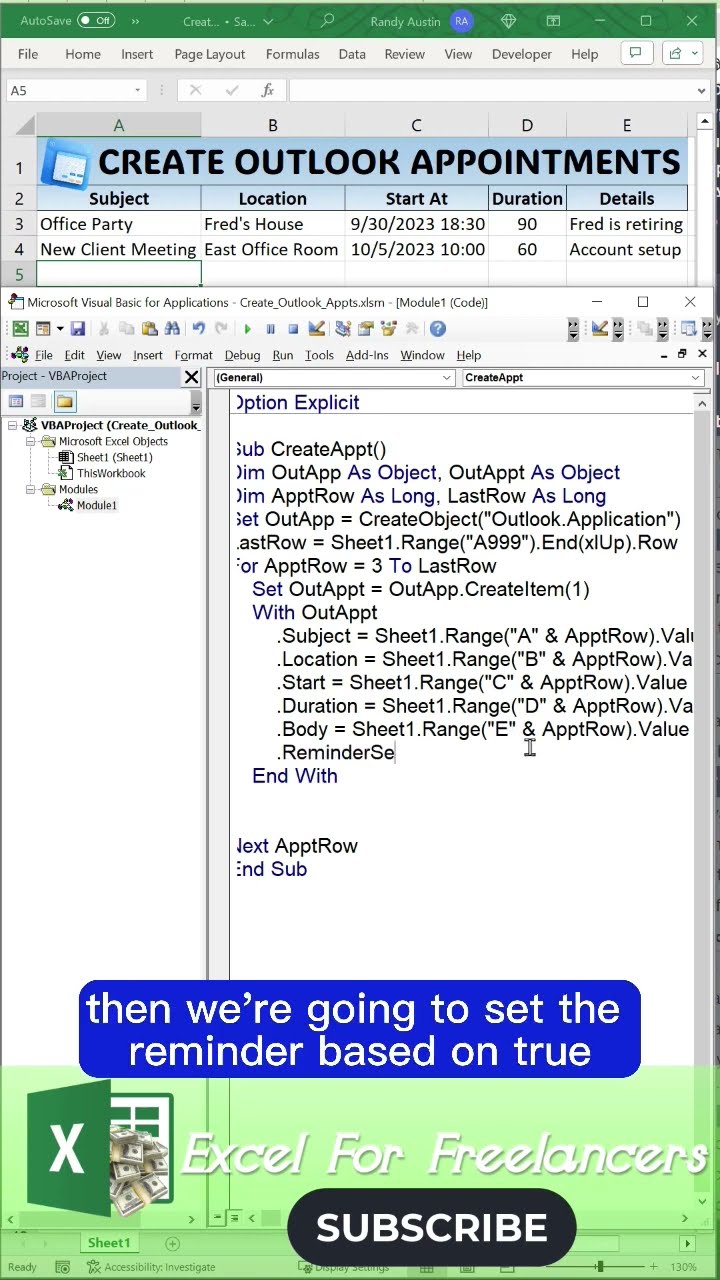
Task: Collapse the VBAProject tree node
Action: click(12, 425)
